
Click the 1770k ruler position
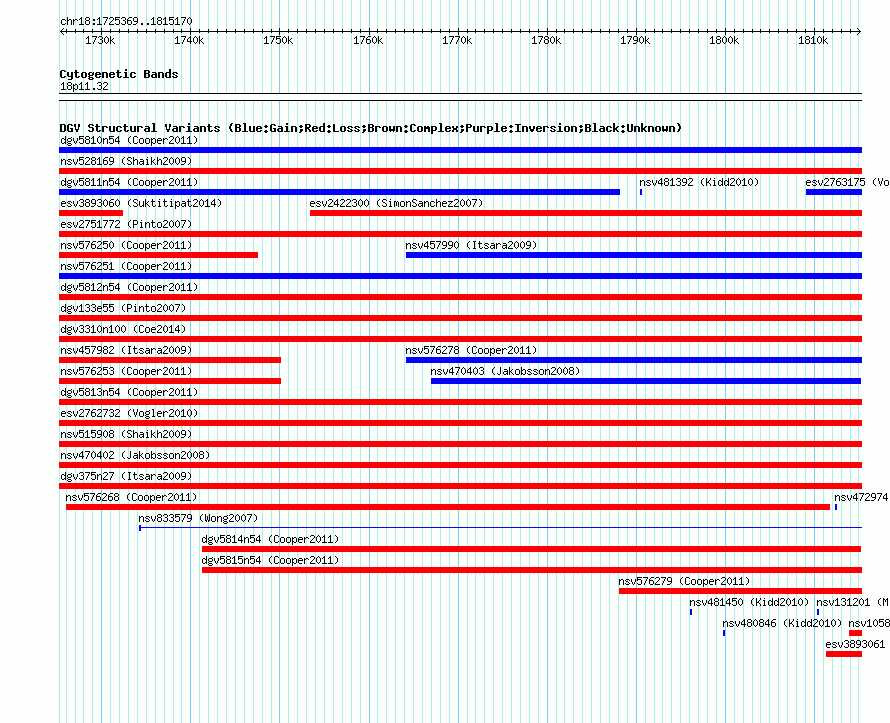point(457,40)
